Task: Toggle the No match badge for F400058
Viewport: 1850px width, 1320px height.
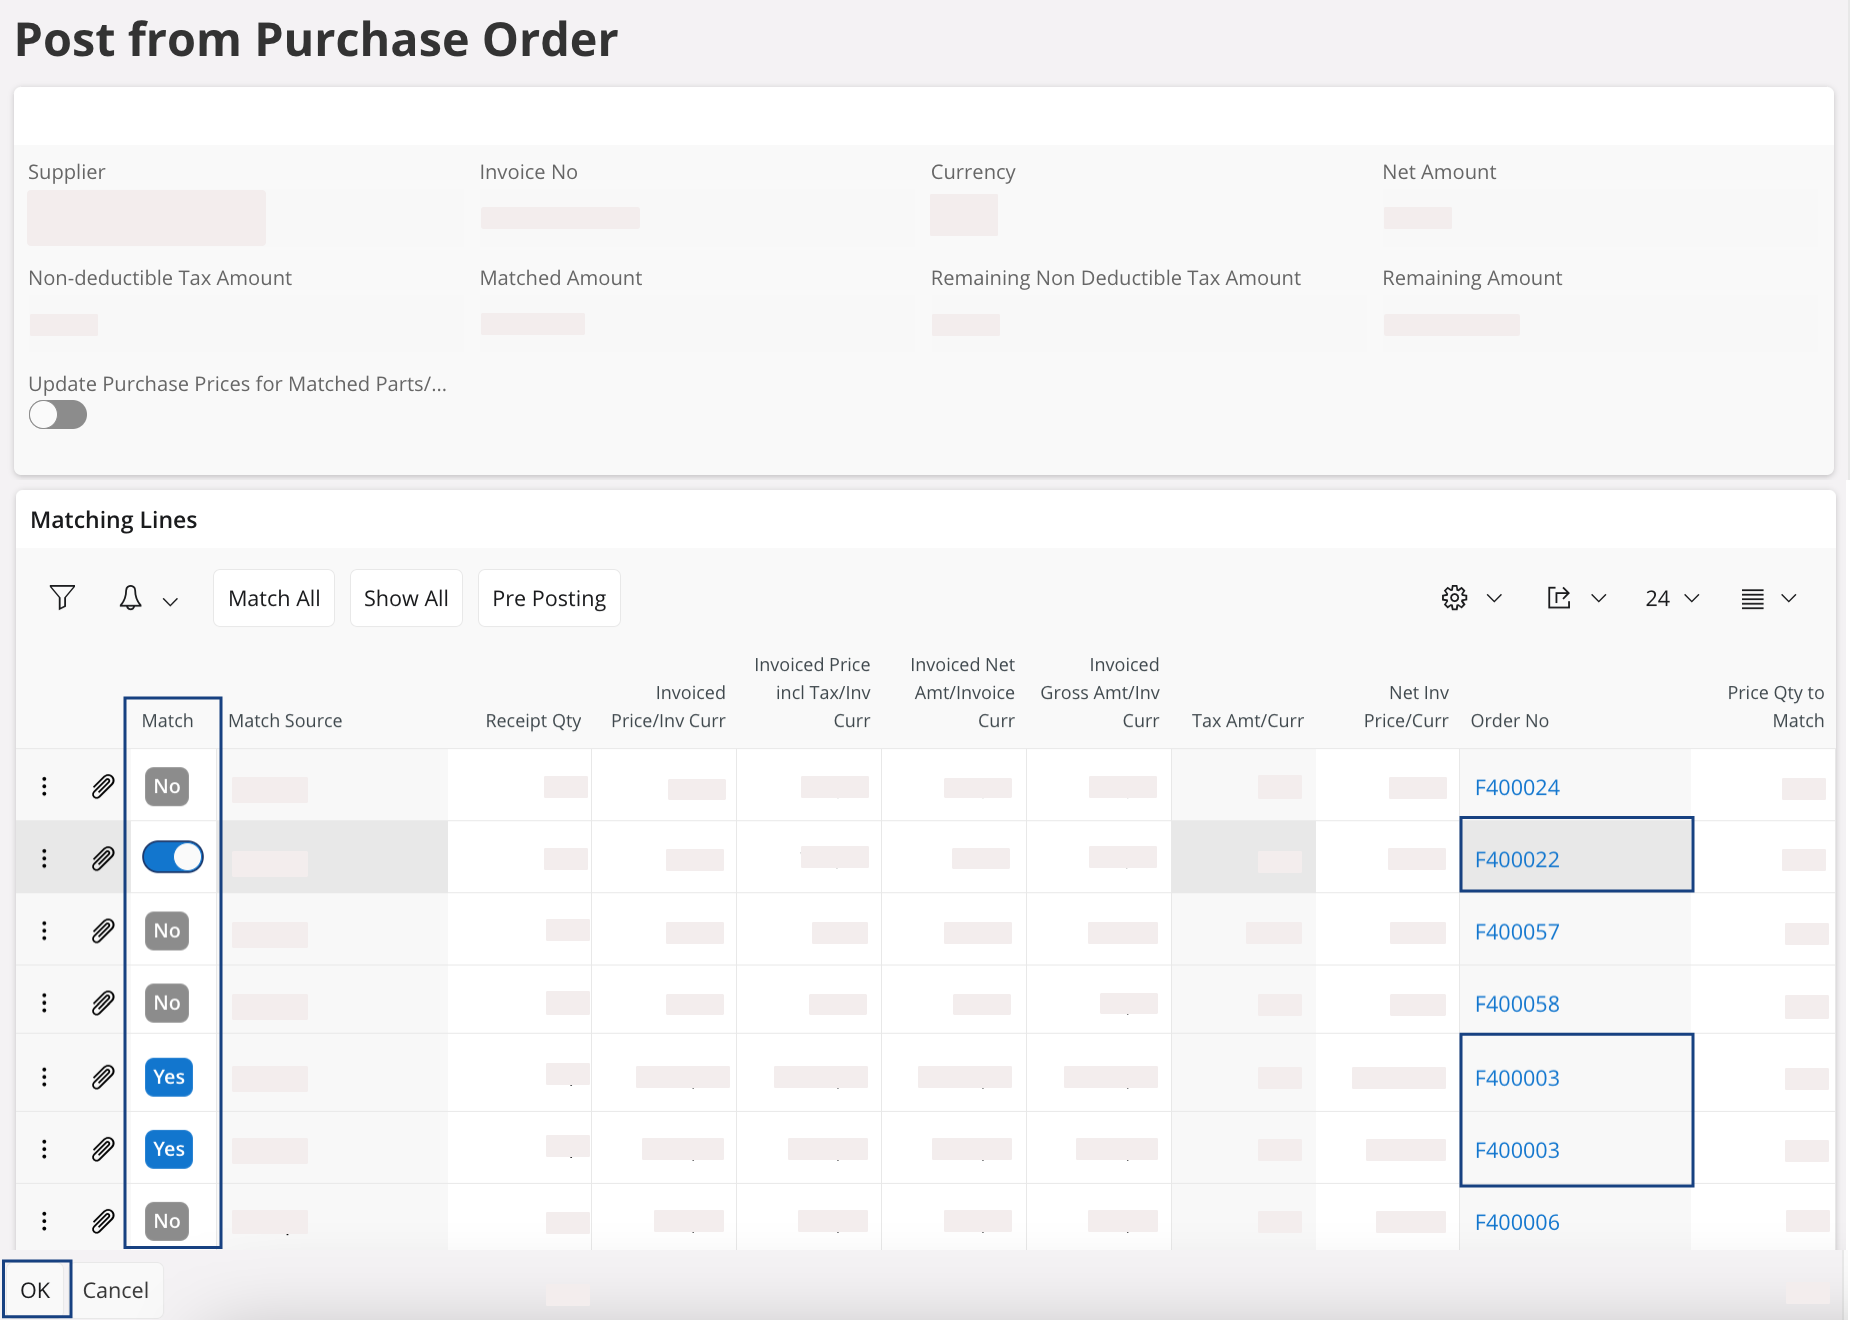Action: (x=167, y=1003)
